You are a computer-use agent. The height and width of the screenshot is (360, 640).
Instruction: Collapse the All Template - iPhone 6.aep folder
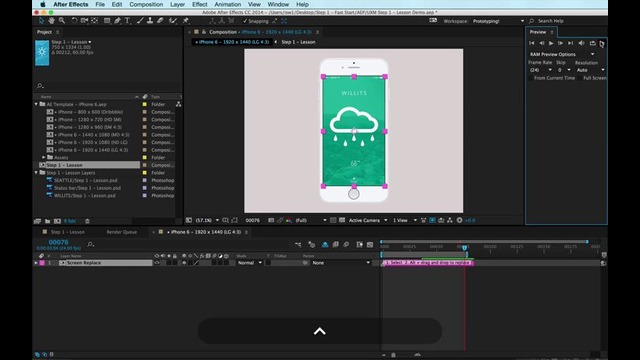(36, 104)
